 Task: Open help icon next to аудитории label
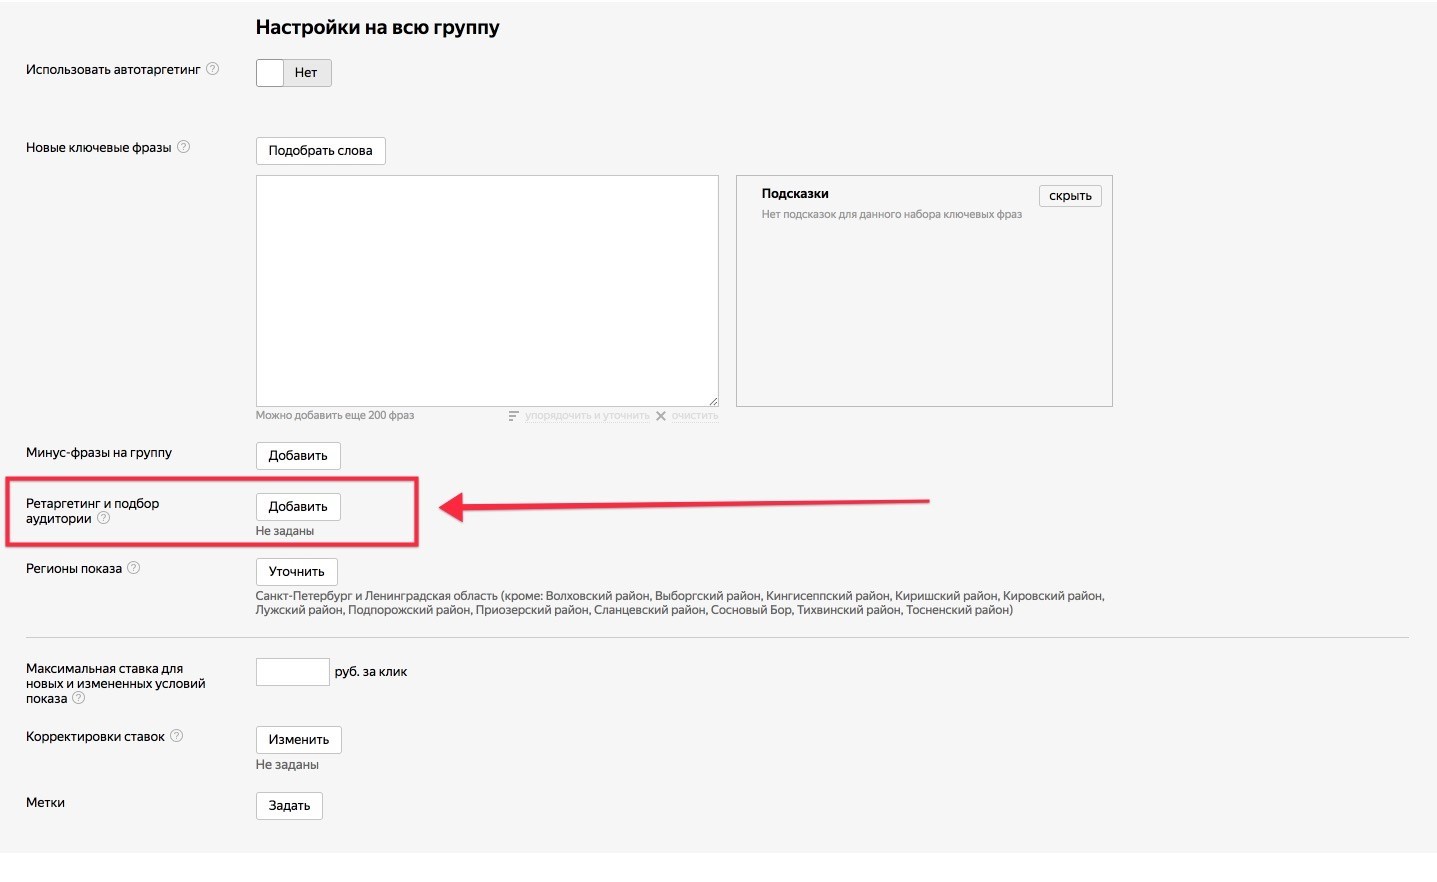103,518
